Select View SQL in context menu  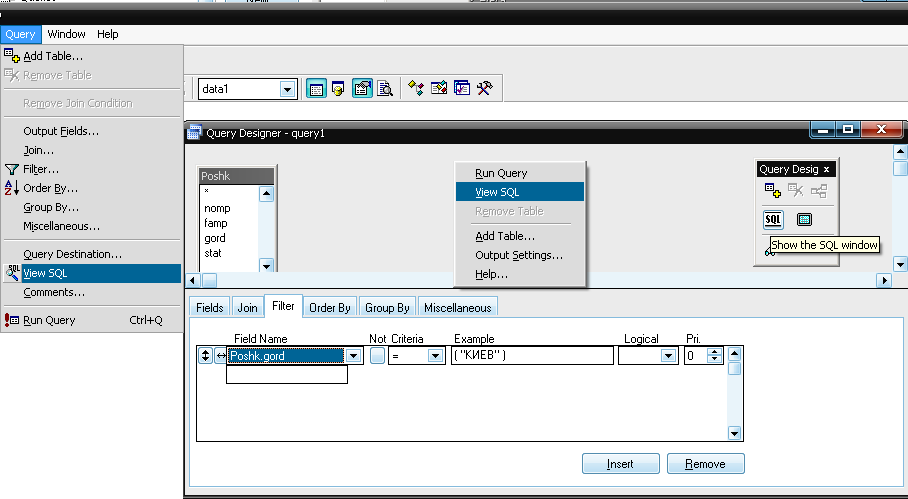pyautogui.click(x=519, y=192)
